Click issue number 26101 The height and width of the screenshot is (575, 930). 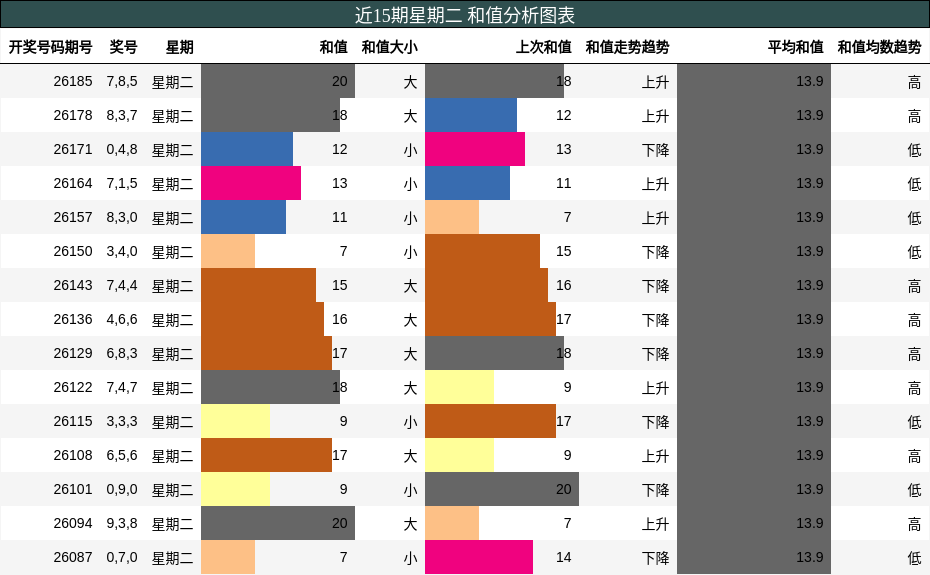pyautogui.click(x=73, y=490)
